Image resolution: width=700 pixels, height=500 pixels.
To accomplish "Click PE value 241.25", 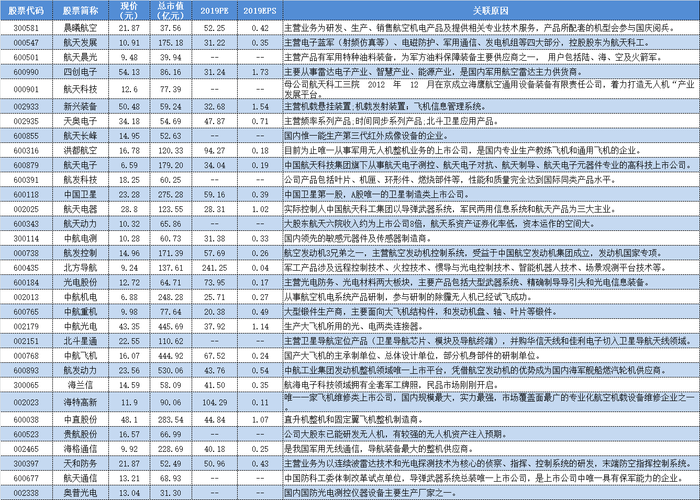I will click(214, 268).
